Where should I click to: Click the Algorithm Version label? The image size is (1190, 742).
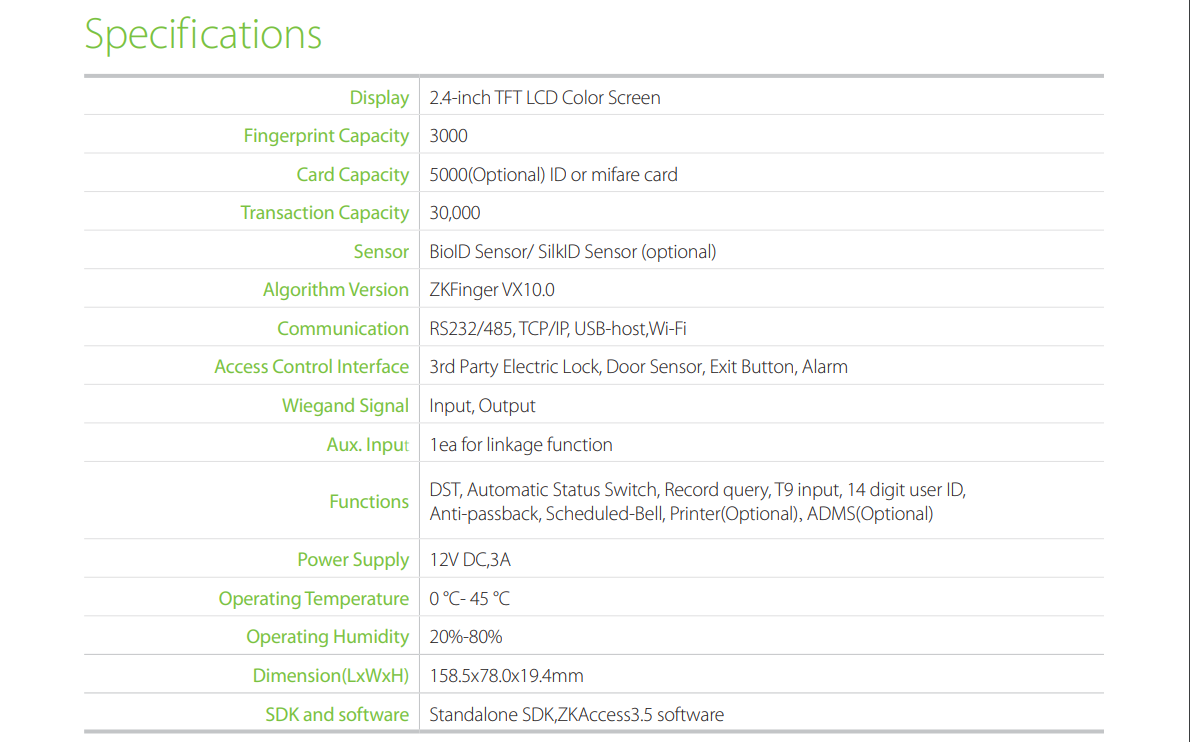point(335,290)
